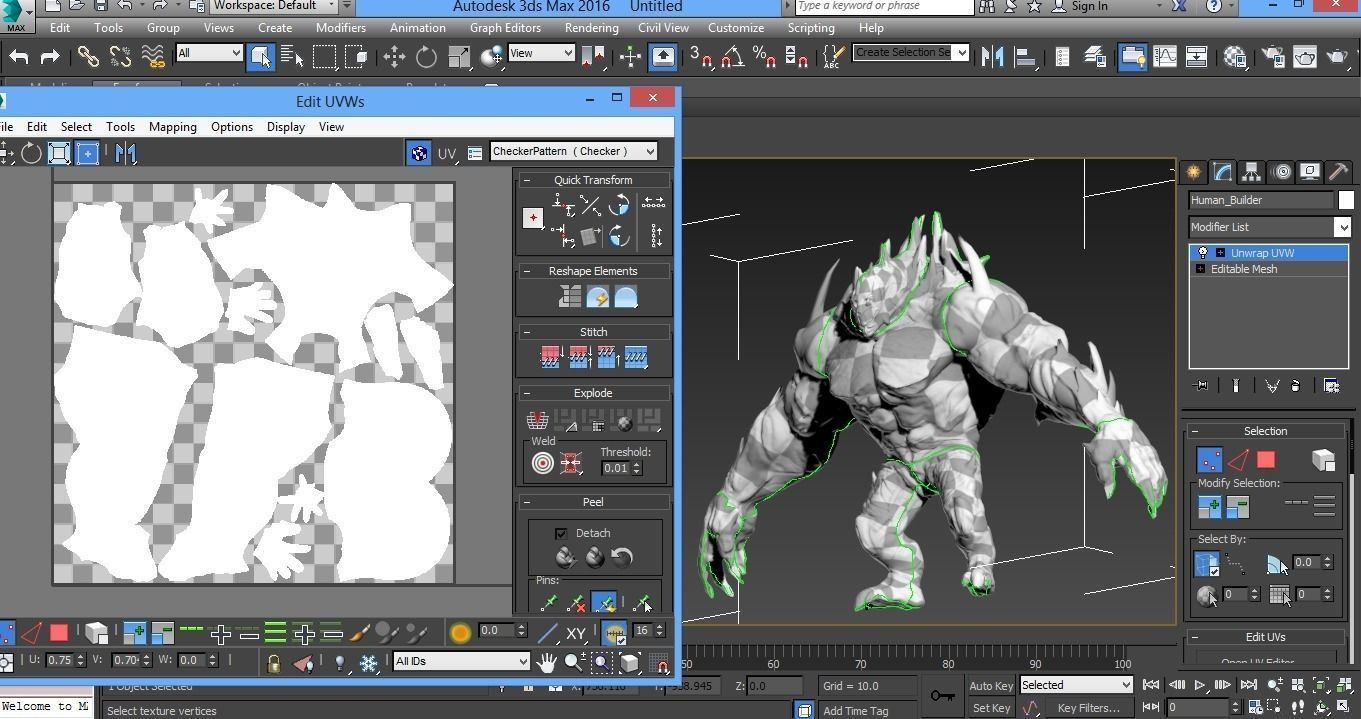The width and height of the screenshot is (1361, 719).
Task: Open Create Selection Set dropdown
Action: (x=911, y=52)
